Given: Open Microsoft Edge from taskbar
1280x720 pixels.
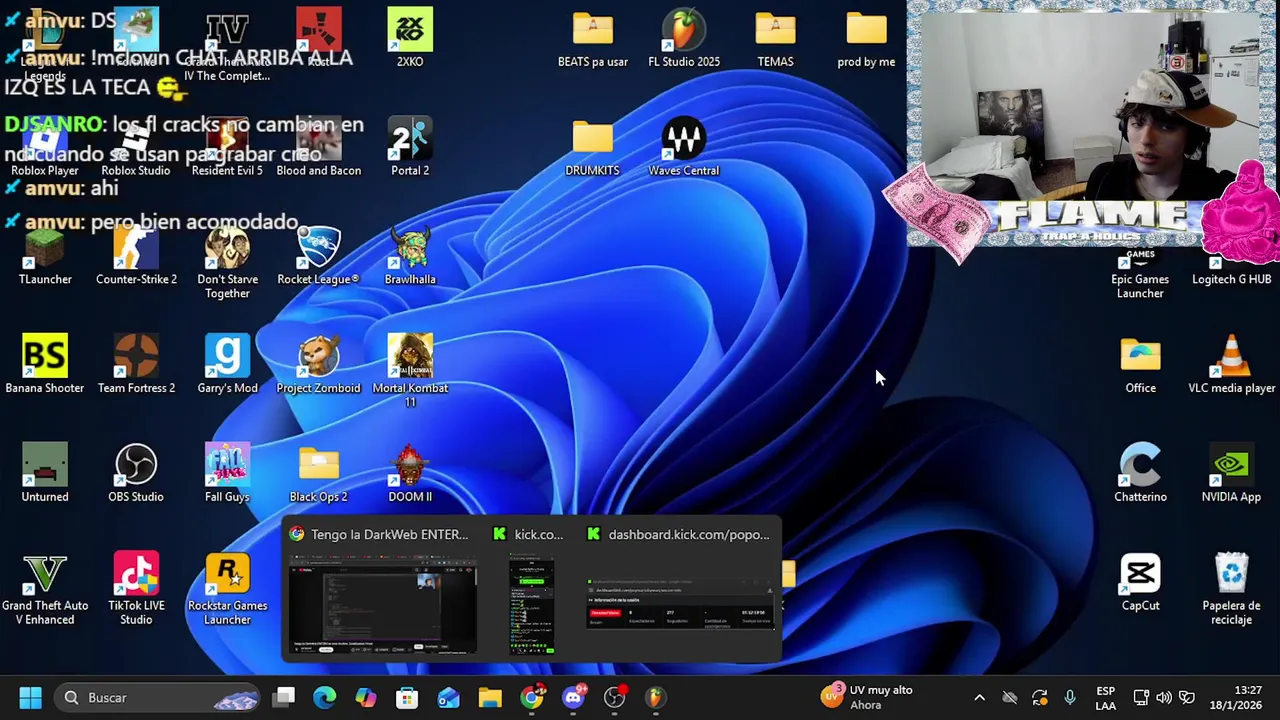Looking at the screenshot, I should click(x=325, y=697).
